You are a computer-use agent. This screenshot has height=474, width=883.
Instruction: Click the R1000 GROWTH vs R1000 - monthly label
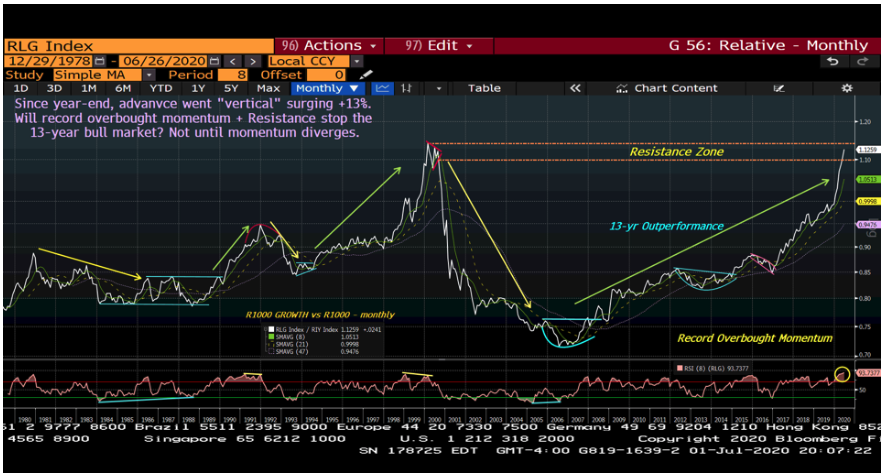tap(320, 315)
